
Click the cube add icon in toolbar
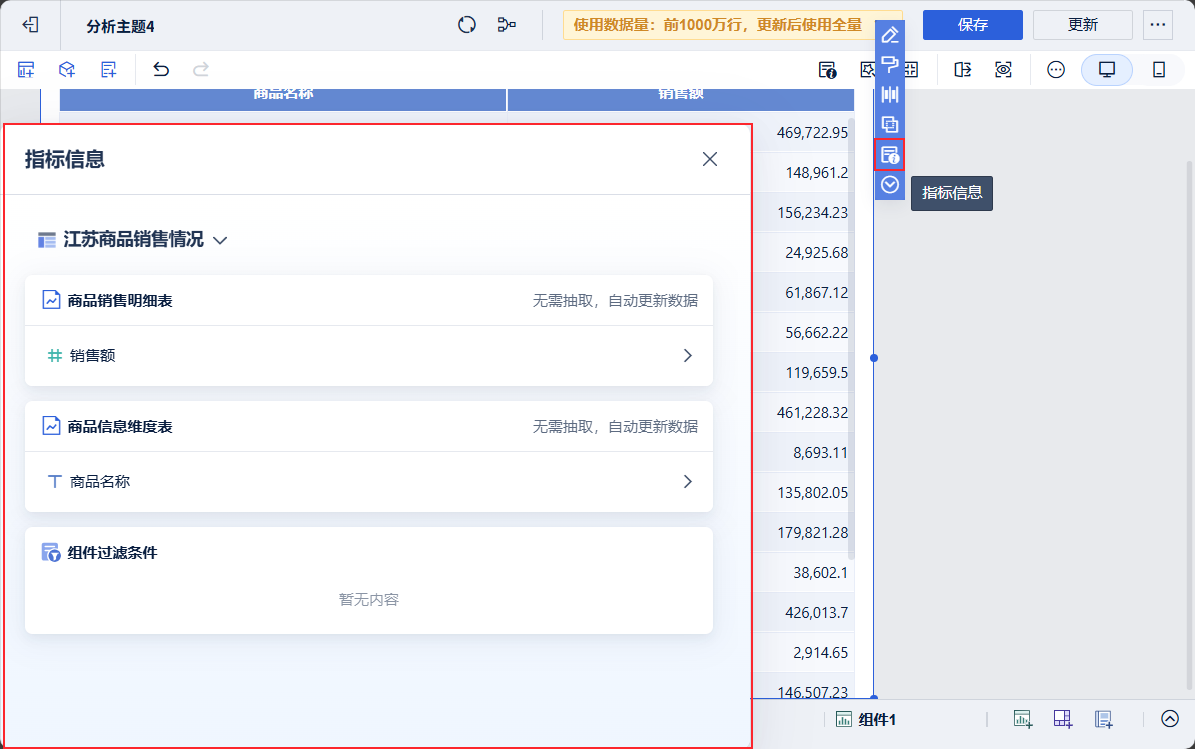coord(67,70)
